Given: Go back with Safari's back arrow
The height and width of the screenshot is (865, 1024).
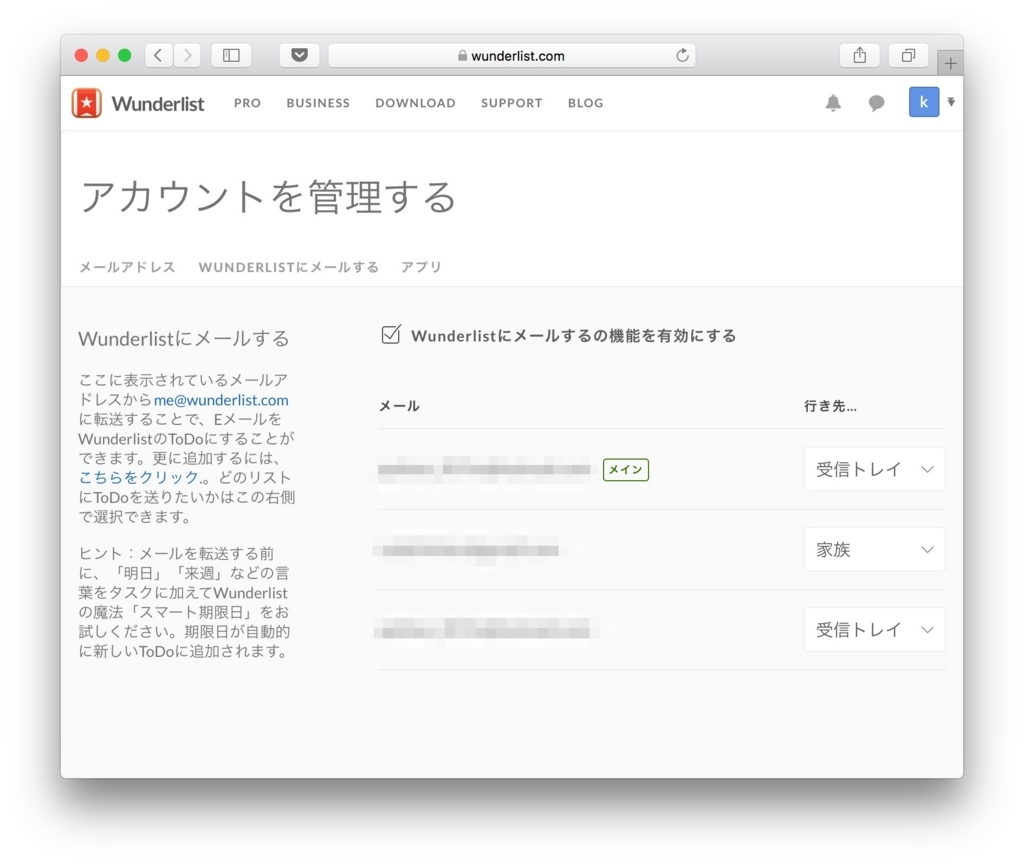Looking at the screenshot, I should pyautogui.click(x=158, y=55).
